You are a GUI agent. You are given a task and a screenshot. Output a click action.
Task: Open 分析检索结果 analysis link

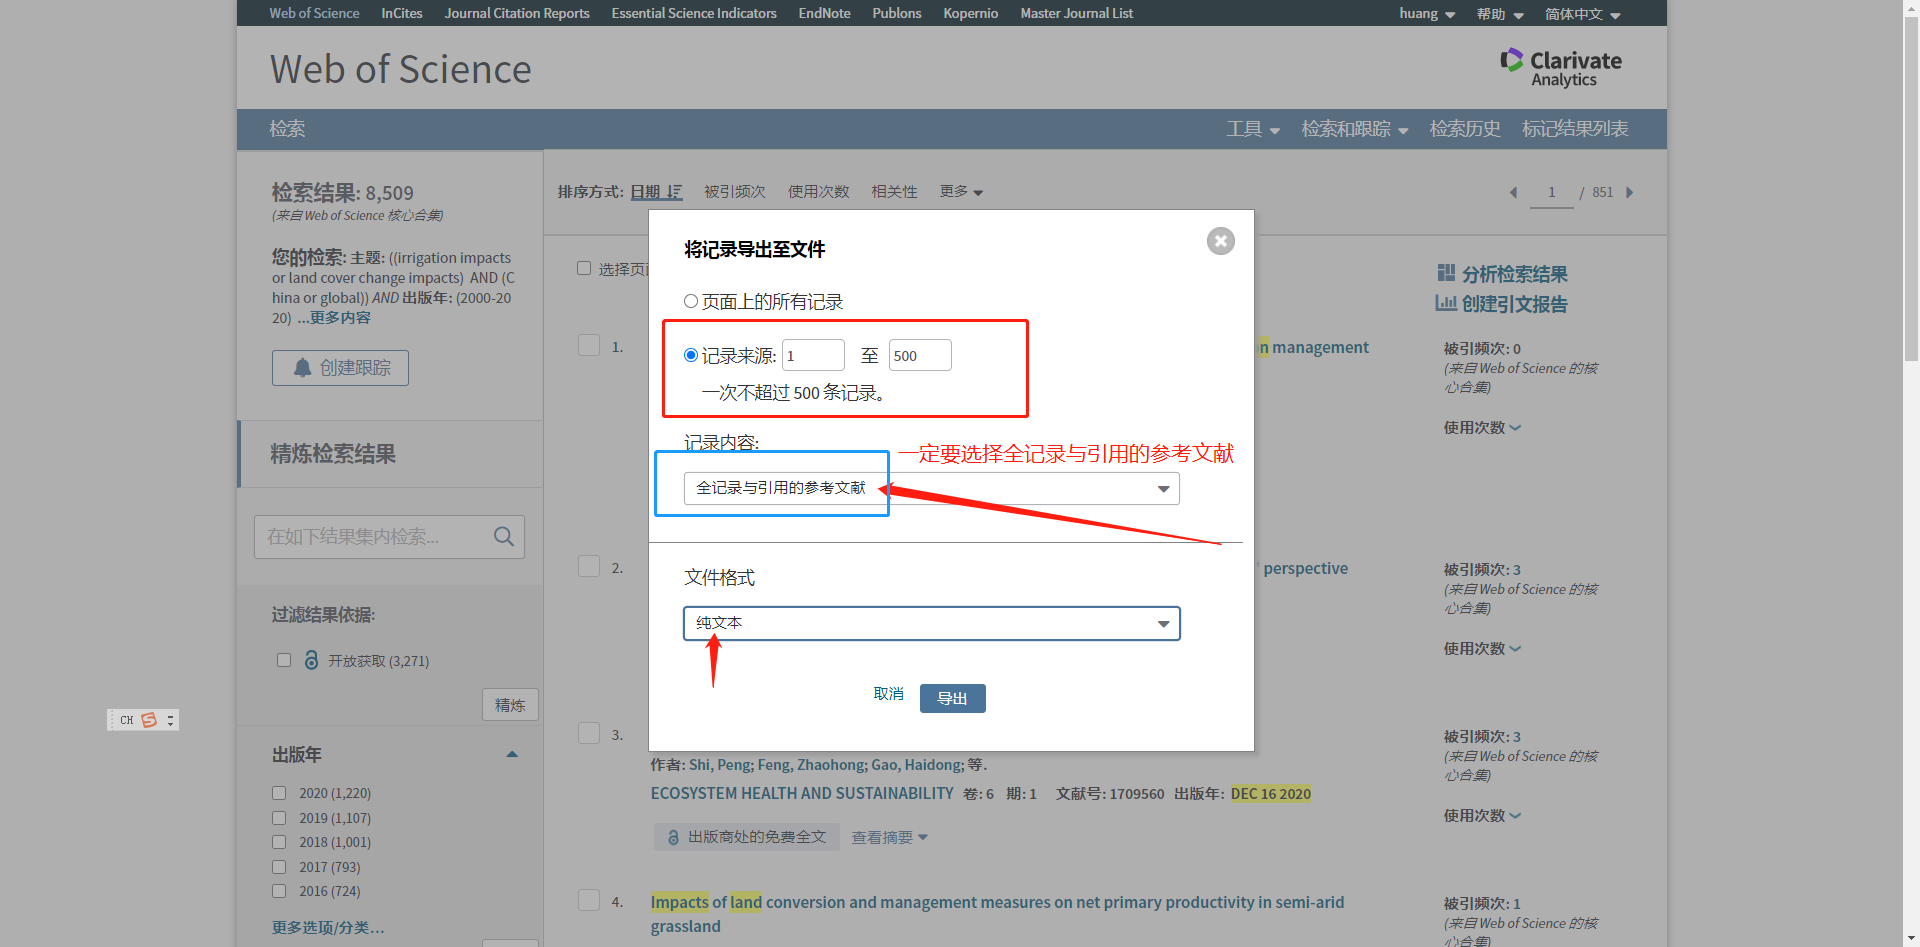point(1503,274)
